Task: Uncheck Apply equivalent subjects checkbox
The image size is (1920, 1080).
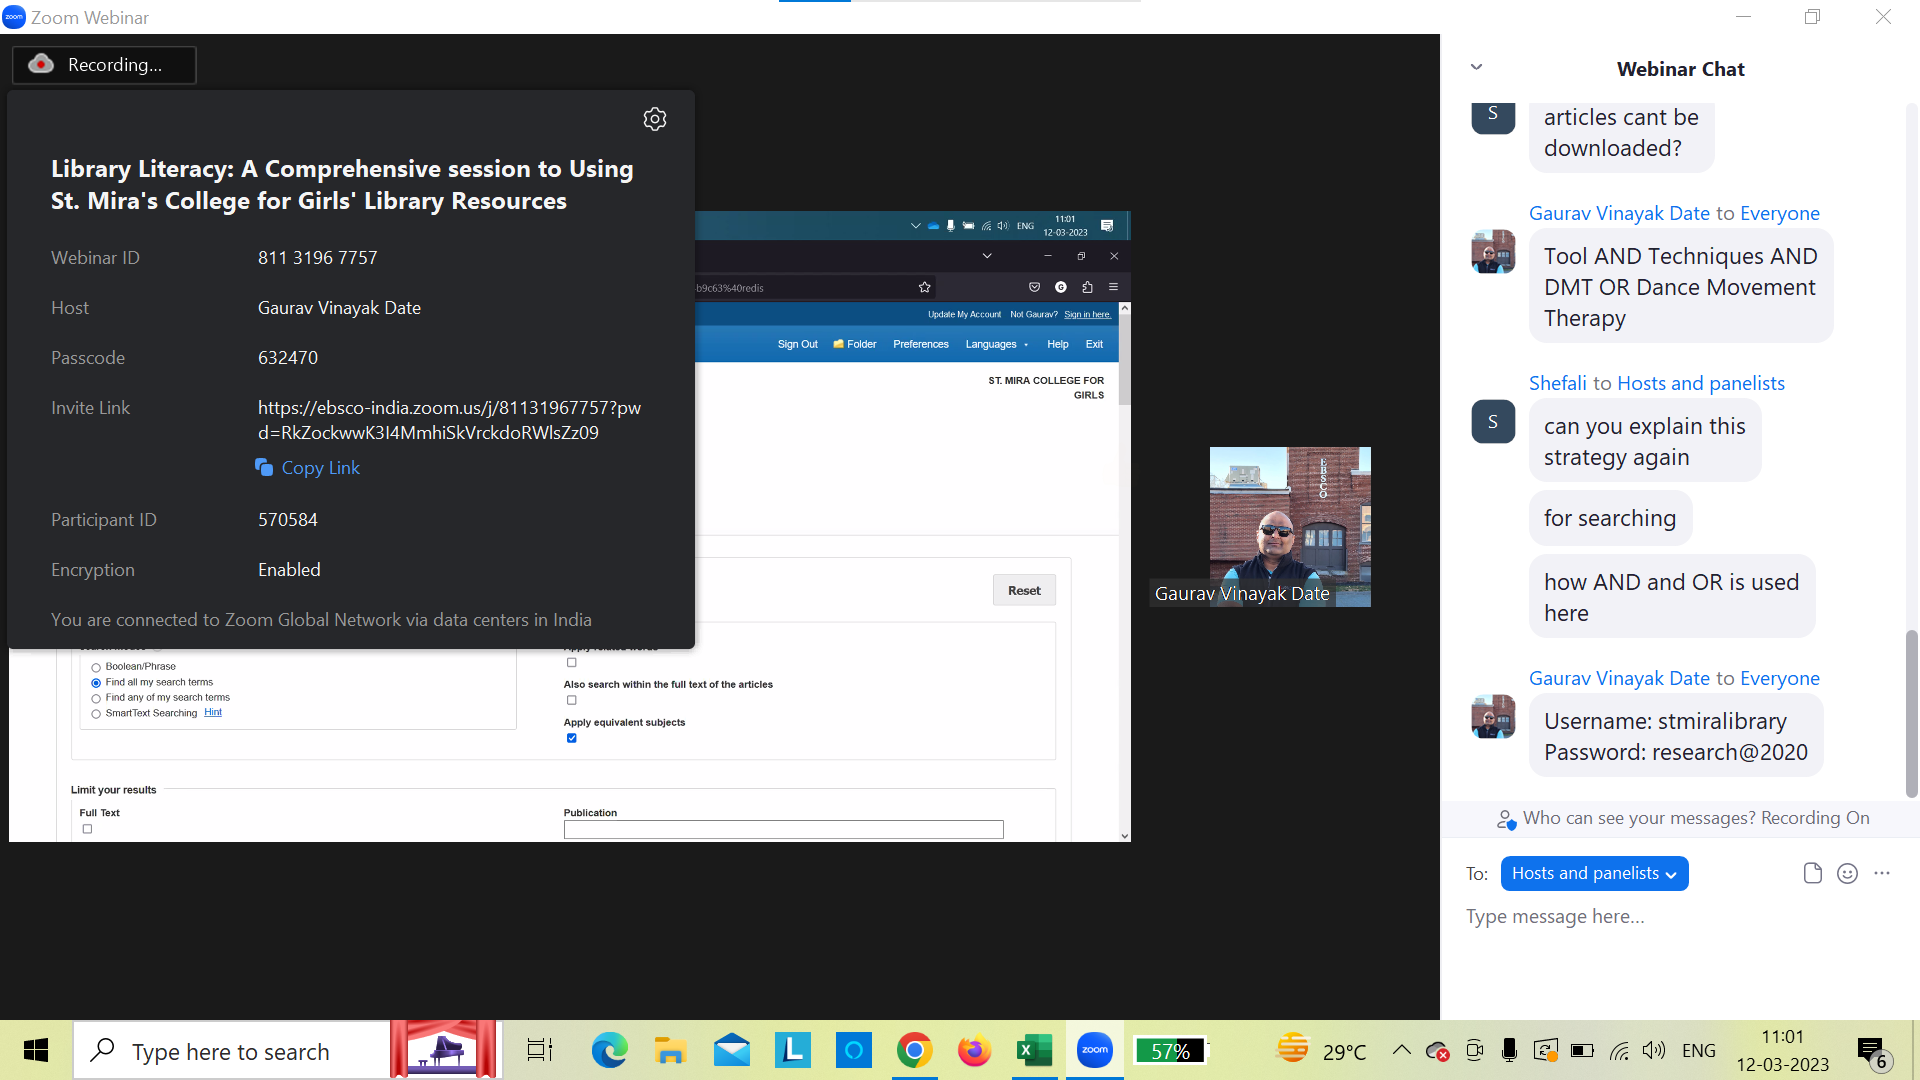Action: 572,738
